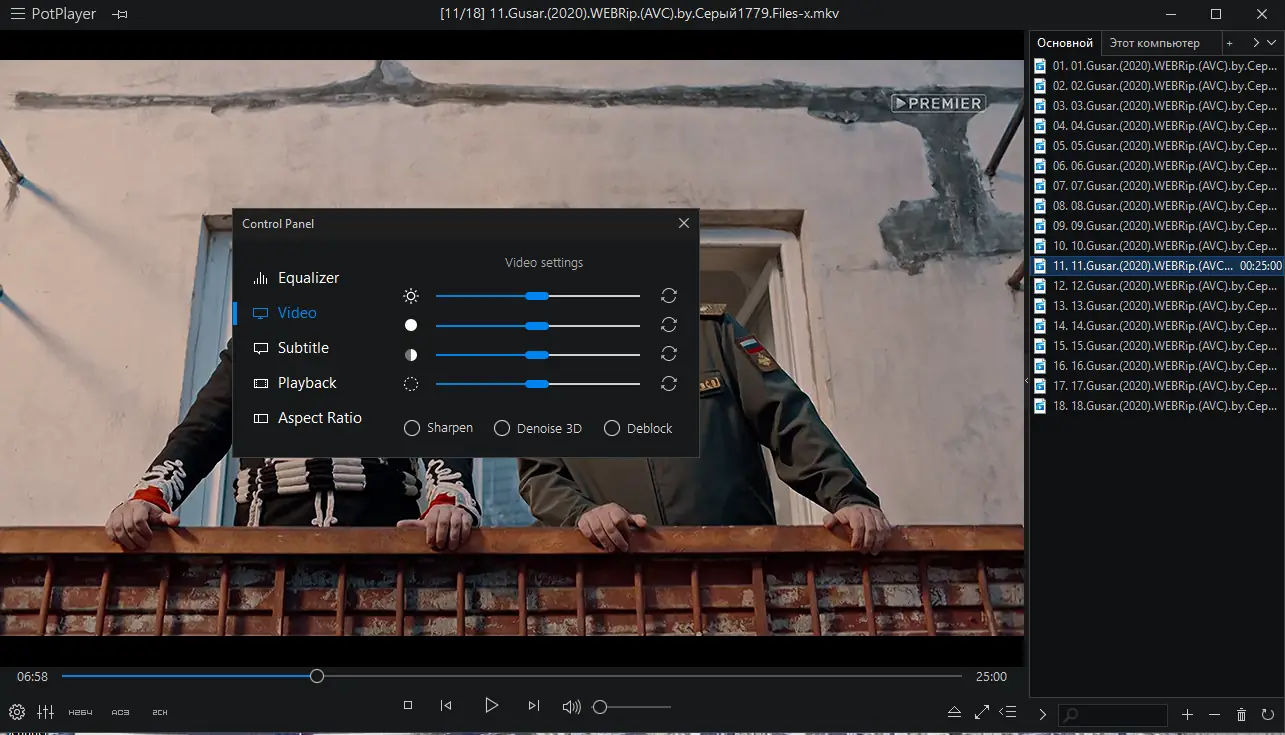Image resolution: width=1285 pixels, height=735 pixels.
Task: Open the Этот компьютер playlist tab
Action: tap(1154, 43)
